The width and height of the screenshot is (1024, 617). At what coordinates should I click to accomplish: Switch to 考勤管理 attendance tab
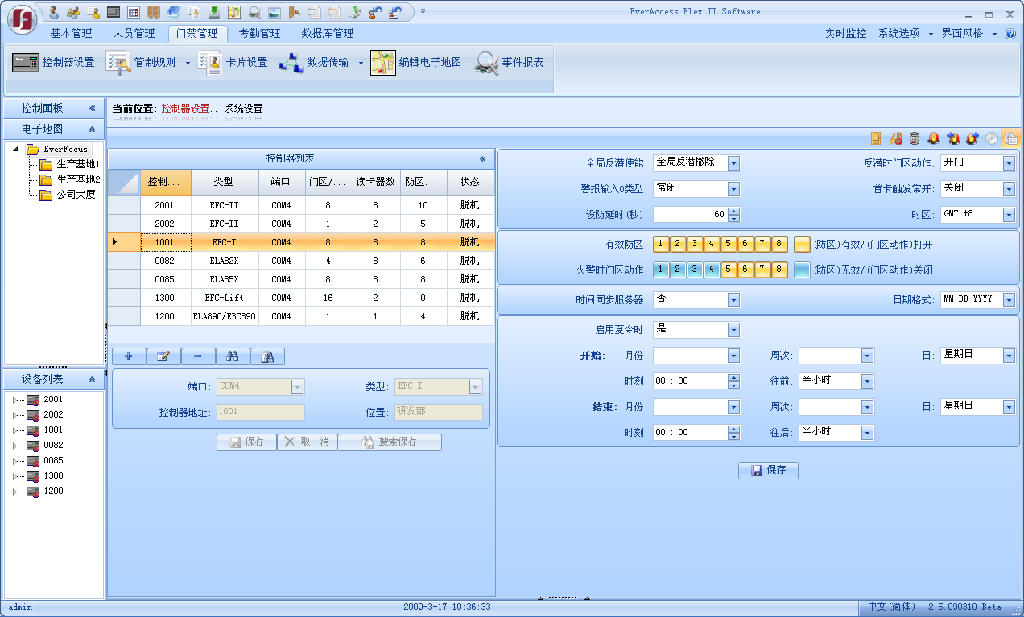pyautogui.click(x=259, y=33)
